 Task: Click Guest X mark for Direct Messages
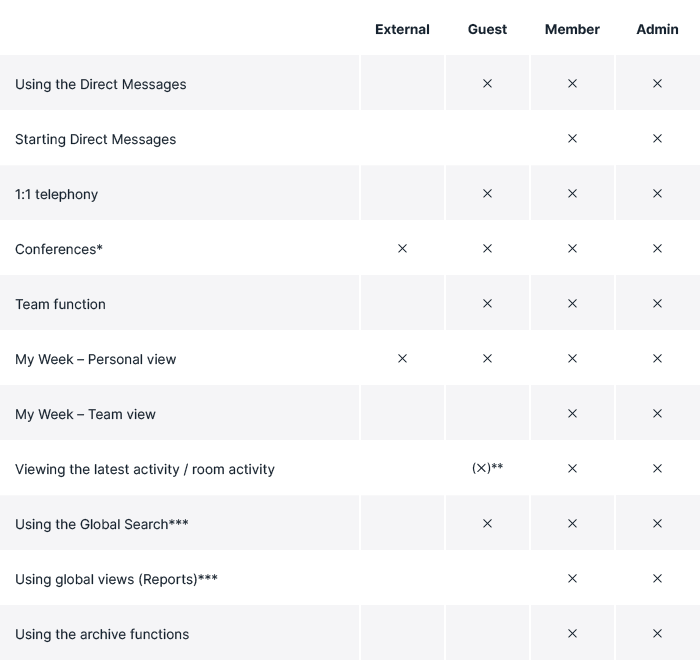[x=487, y=84]
